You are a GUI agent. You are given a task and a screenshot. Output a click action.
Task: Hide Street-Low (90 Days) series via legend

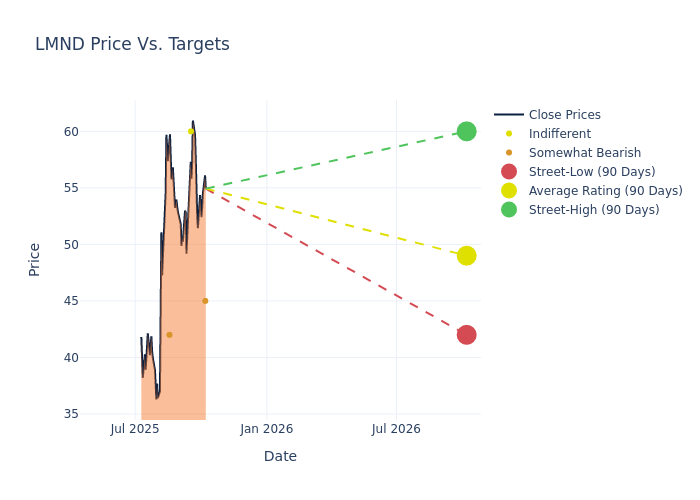point(591,172)
